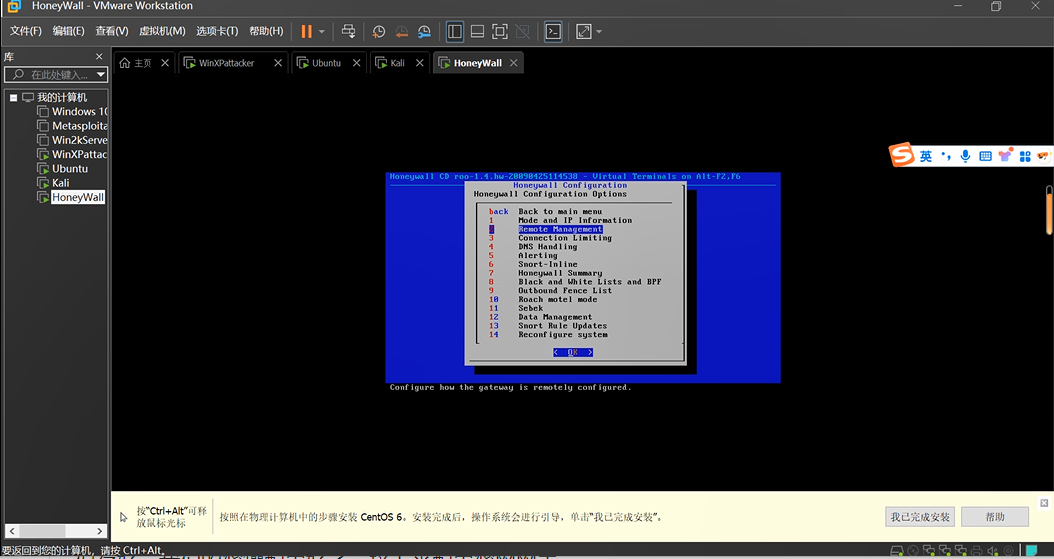The width and height of the screenshot is (1054, 559).
Task: Toggle the 英 language mode in Sogou bar
Action: 926,156
